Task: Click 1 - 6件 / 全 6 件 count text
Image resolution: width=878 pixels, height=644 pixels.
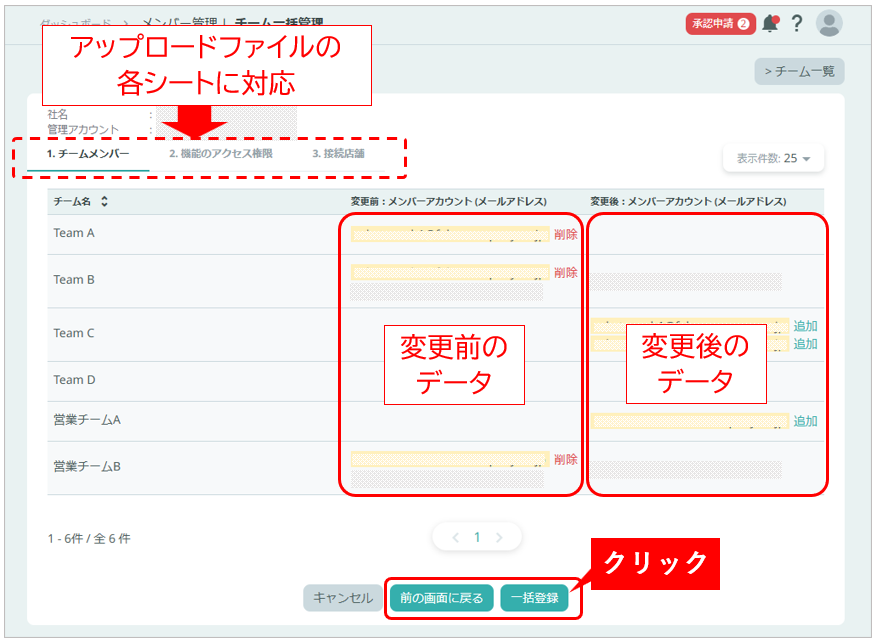Action: pos(89,539)
